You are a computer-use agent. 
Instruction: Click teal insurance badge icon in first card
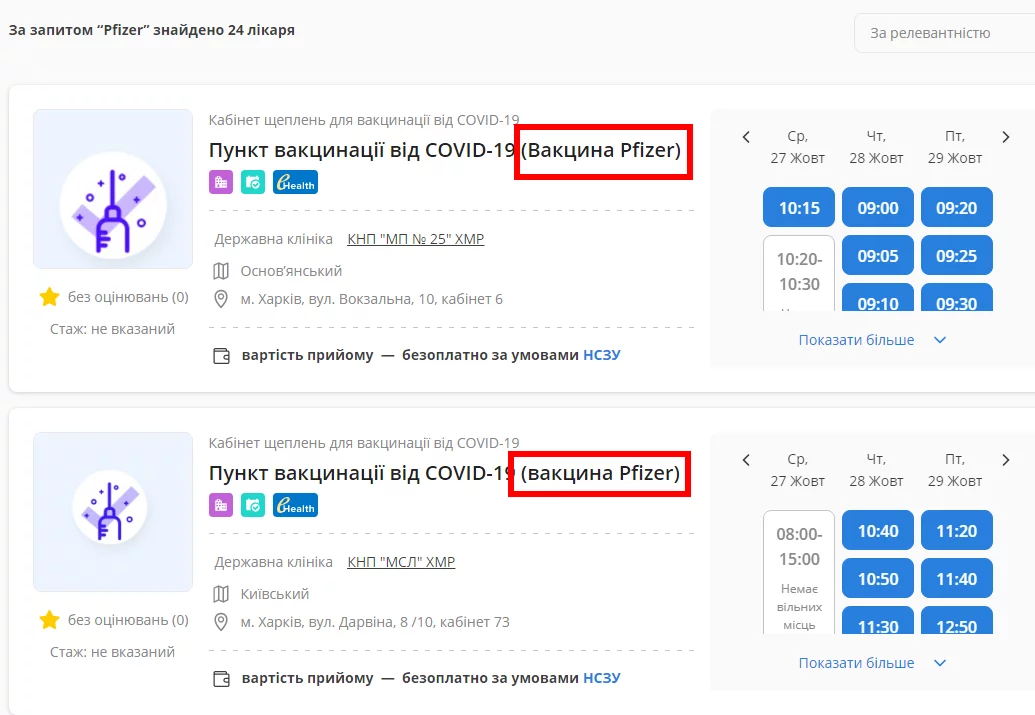click(x=253, y=182)
